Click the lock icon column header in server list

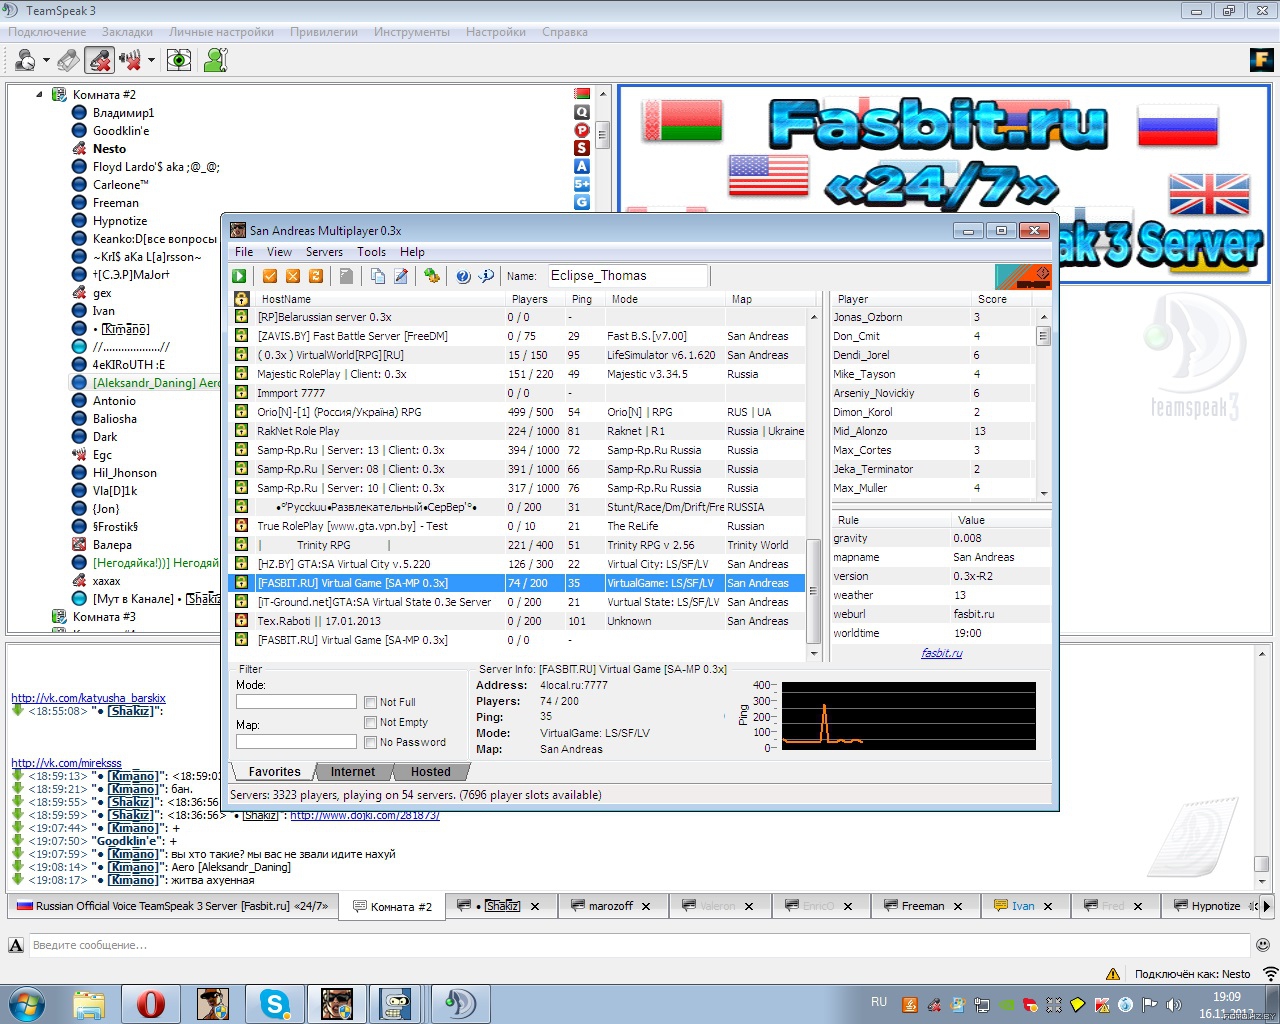point(241,299)
